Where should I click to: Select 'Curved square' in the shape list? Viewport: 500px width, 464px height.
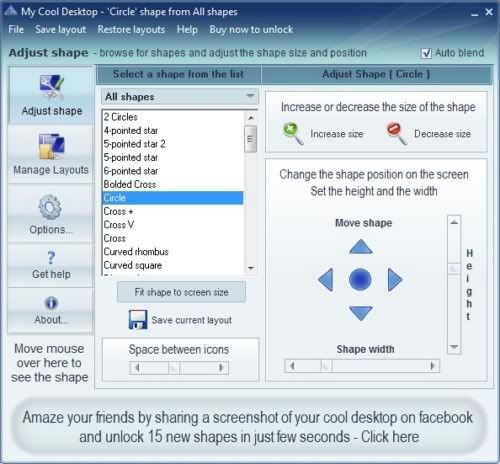(x=173, y=265)
